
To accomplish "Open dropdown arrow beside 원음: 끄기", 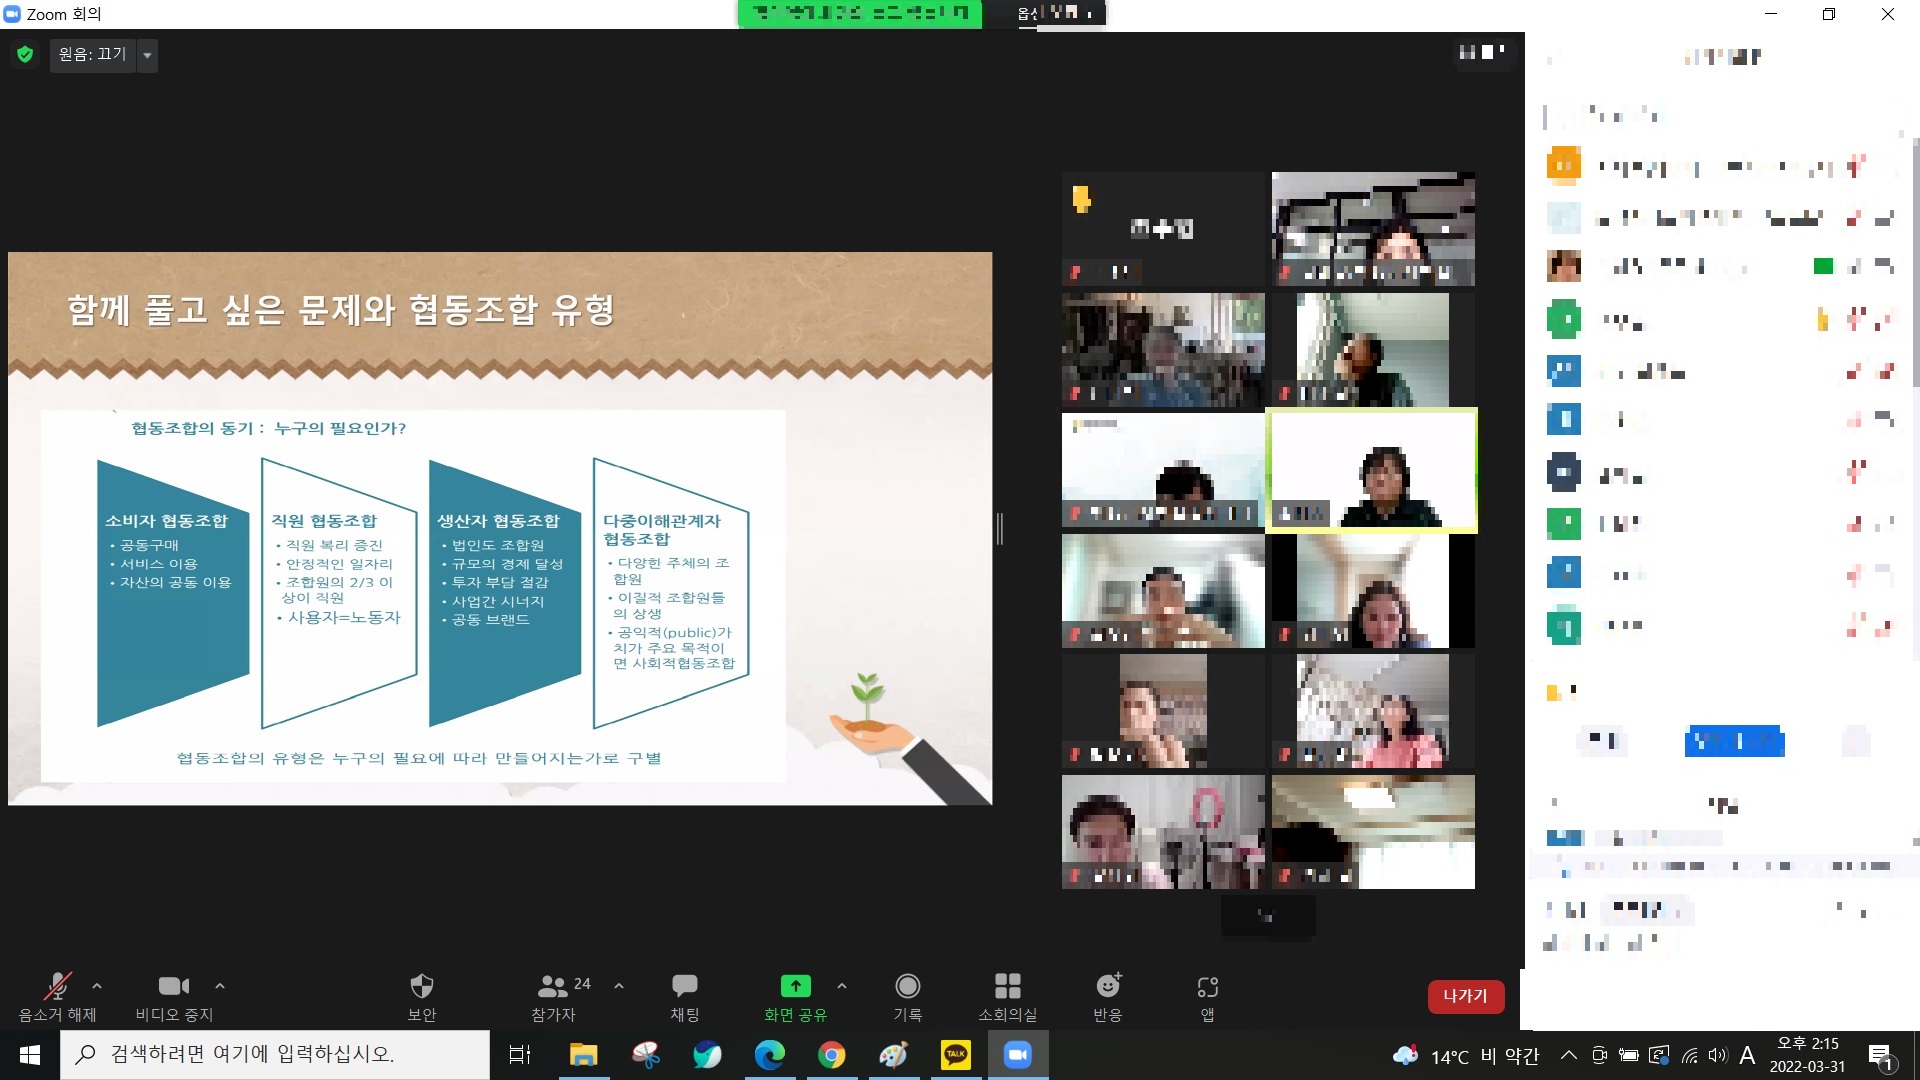I will pos(147,54).
